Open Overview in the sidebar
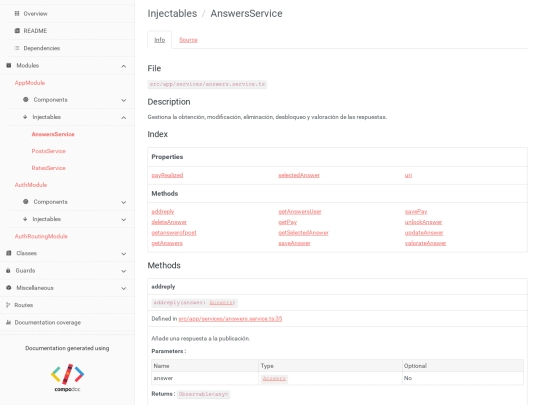 35,13
